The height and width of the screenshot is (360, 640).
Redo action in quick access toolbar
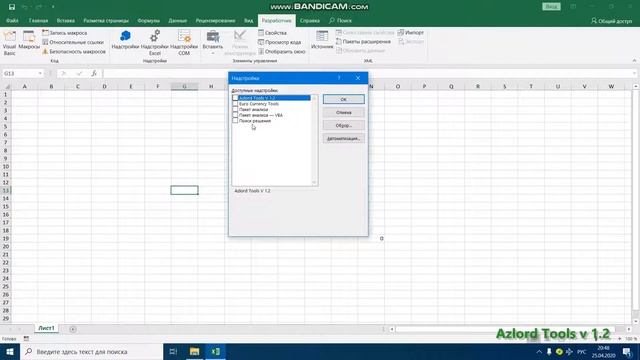pyautogui.click(x=39, y=7)
